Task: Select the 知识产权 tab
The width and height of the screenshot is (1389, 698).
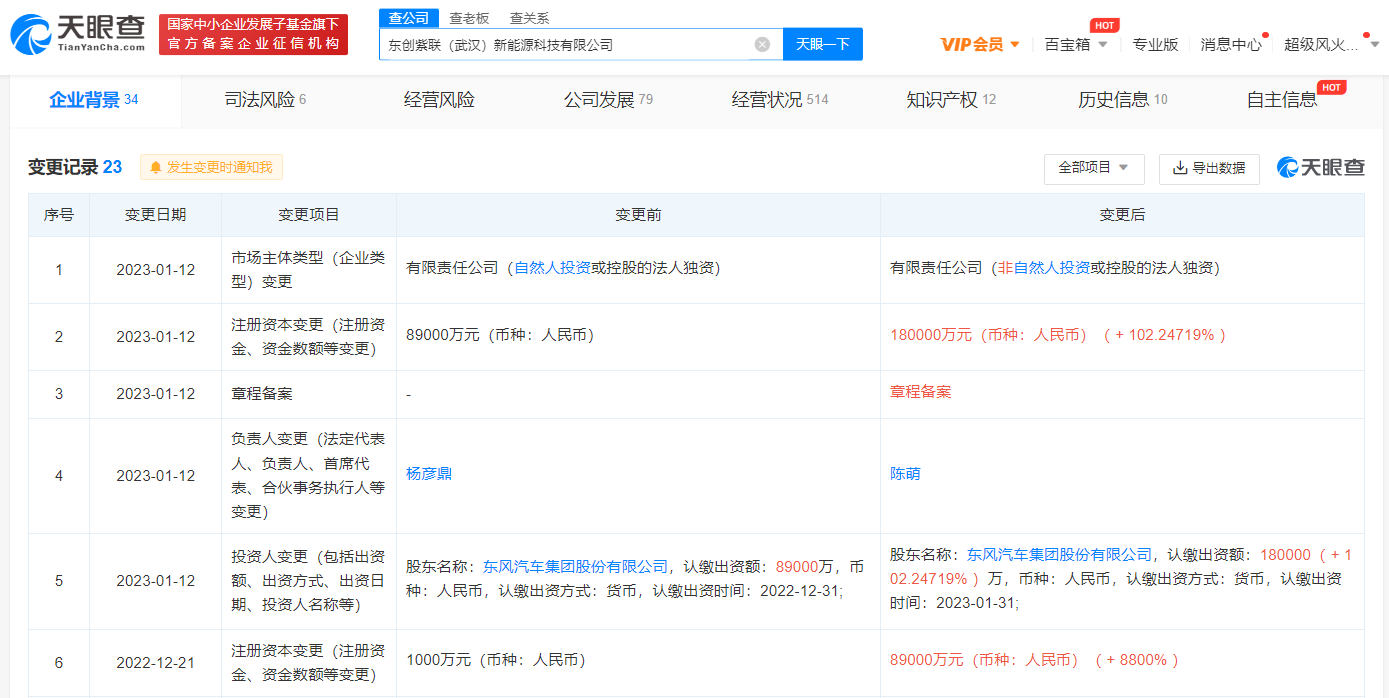Action: (x=951, y=100)
